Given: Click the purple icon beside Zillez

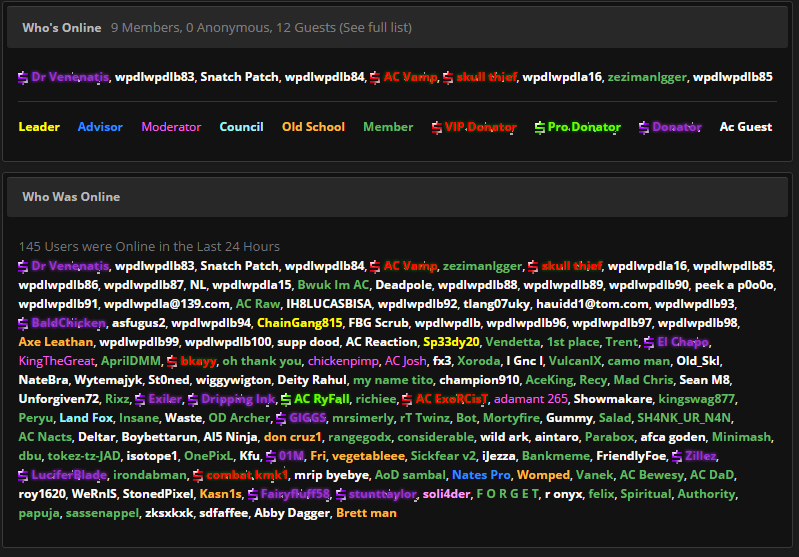Looking at the screenshot, I should 677,456.
